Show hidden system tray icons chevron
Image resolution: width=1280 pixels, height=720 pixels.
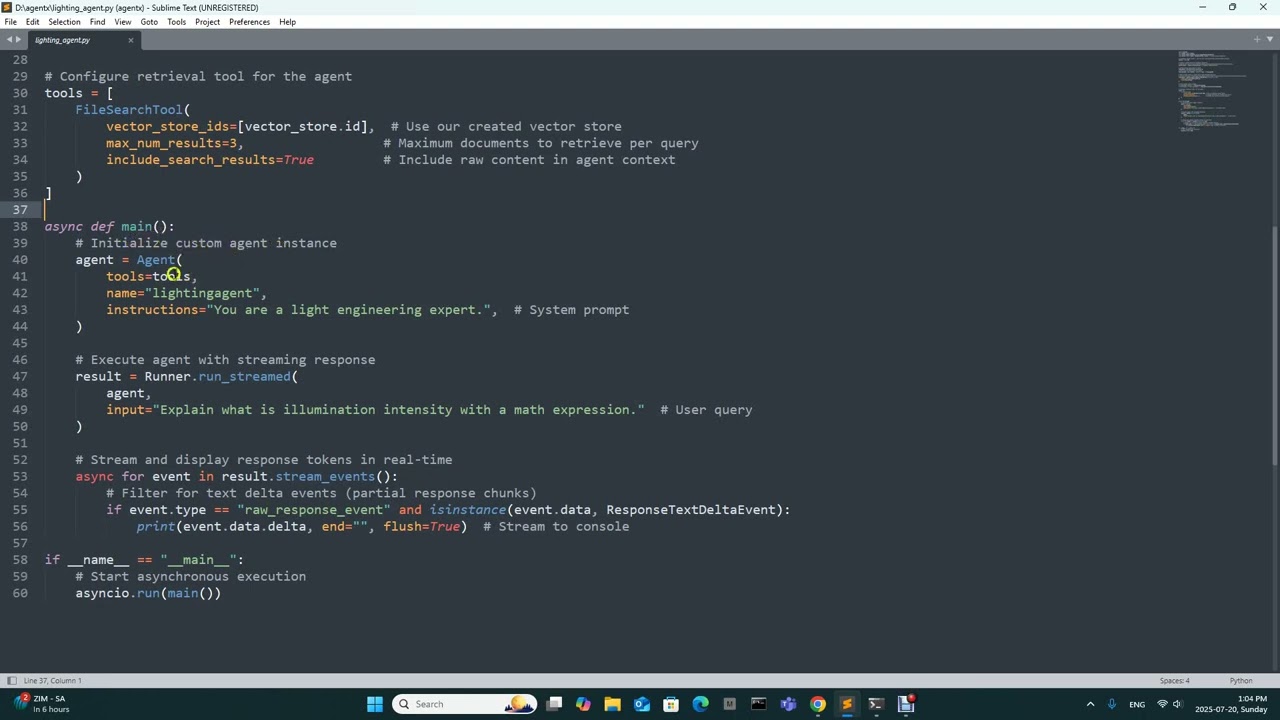[1090, 704]
